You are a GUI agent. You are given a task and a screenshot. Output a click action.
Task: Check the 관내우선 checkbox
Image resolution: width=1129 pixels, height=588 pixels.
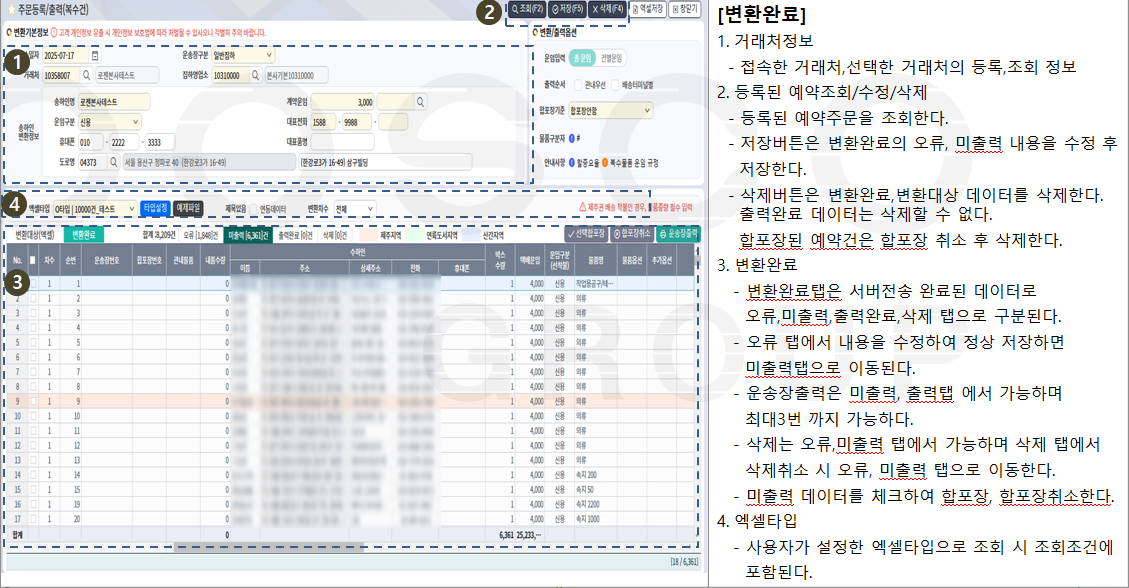pos(577,85)
